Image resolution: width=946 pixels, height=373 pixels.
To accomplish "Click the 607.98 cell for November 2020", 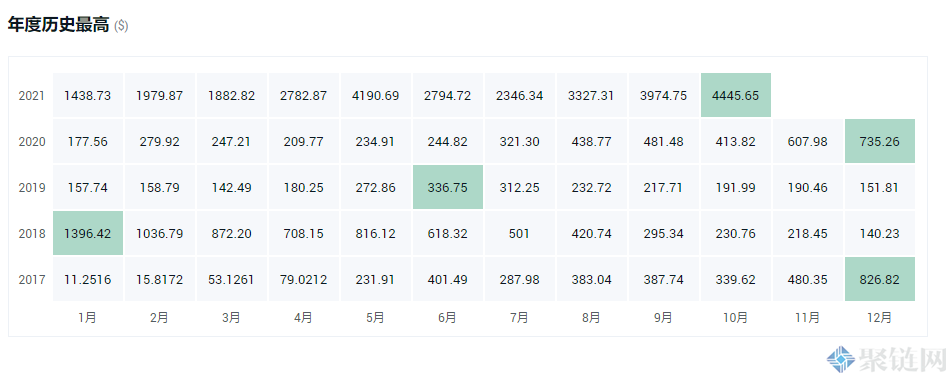I will pyautogui.click(x=808, y=141).
